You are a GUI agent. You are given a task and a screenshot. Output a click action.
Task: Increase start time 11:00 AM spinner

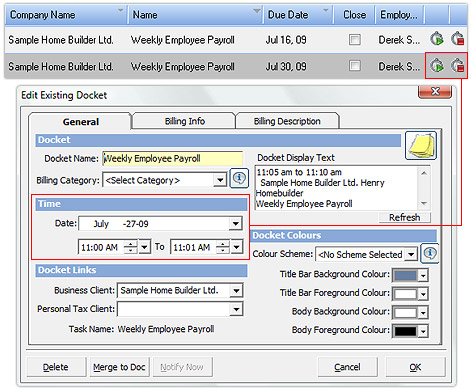131,244
